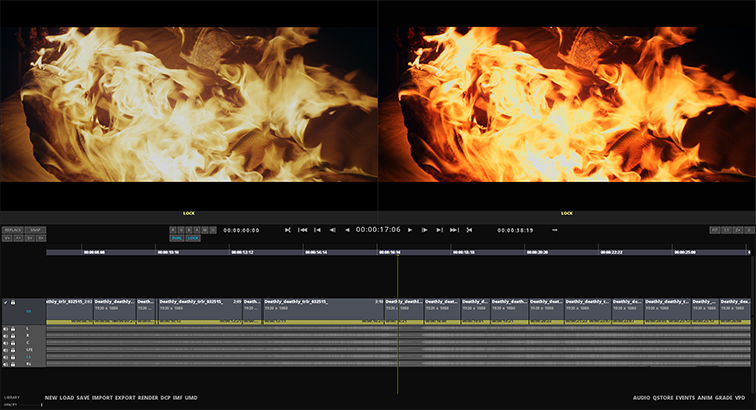
Task: Mute the Rs audio track
Action: 6,364
